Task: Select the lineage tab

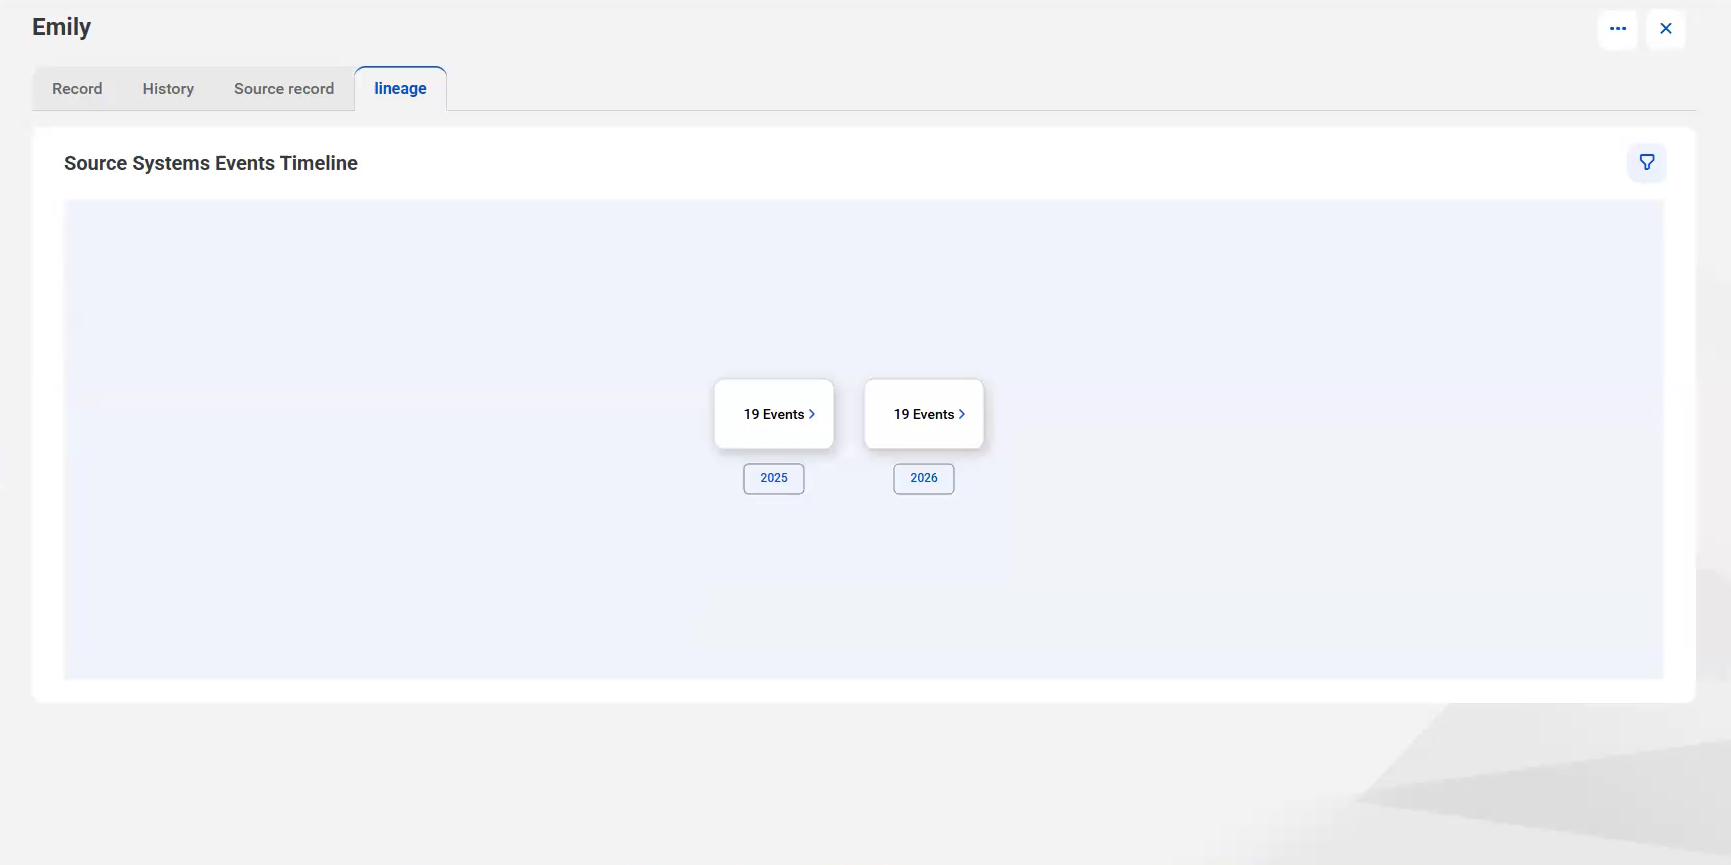Action: (400, 89)
